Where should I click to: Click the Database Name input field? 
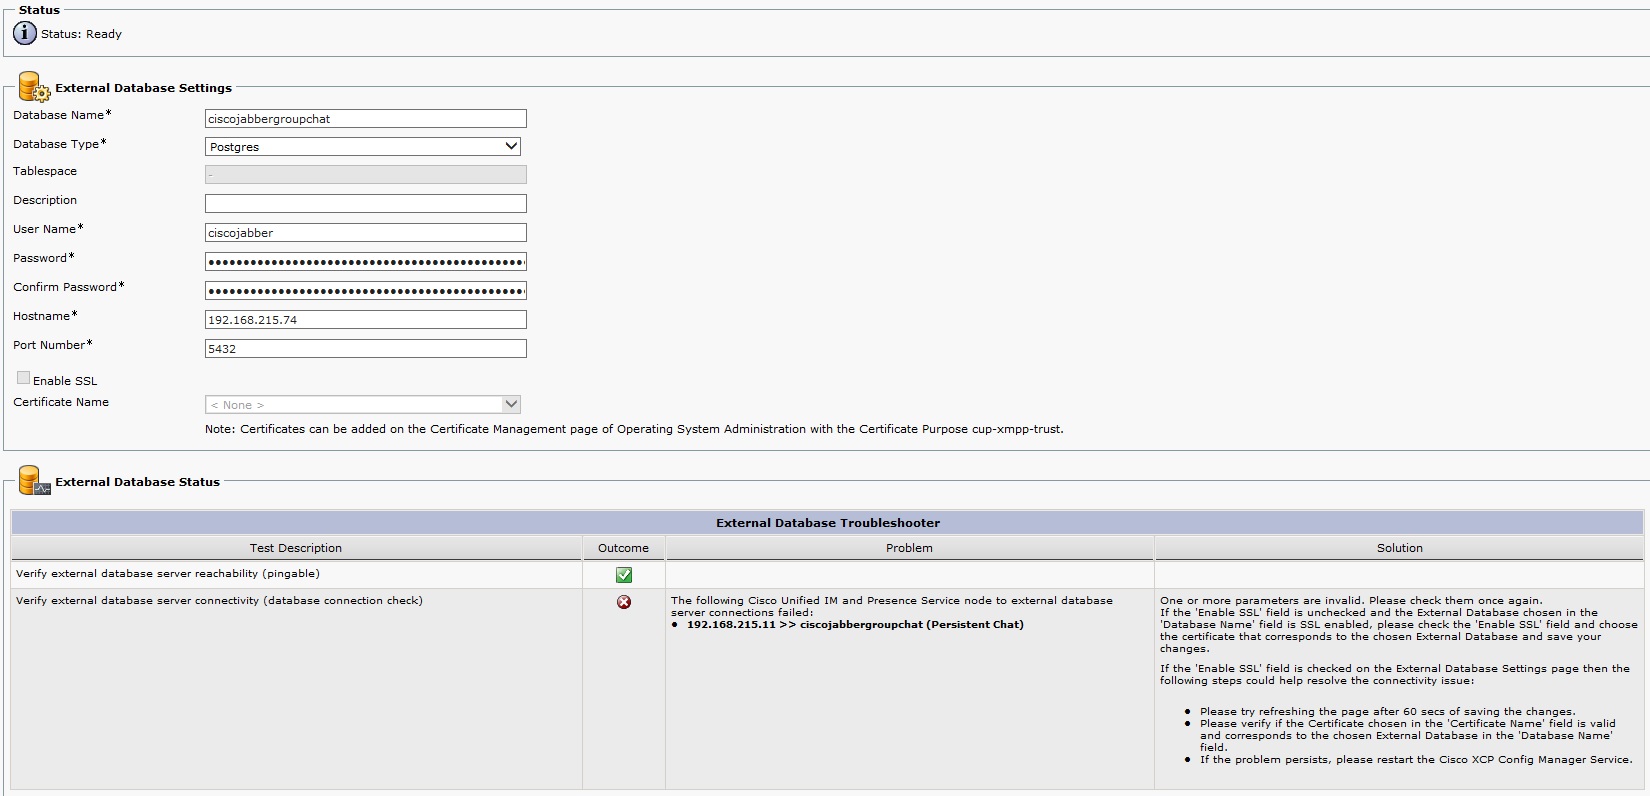coord(366,118)
